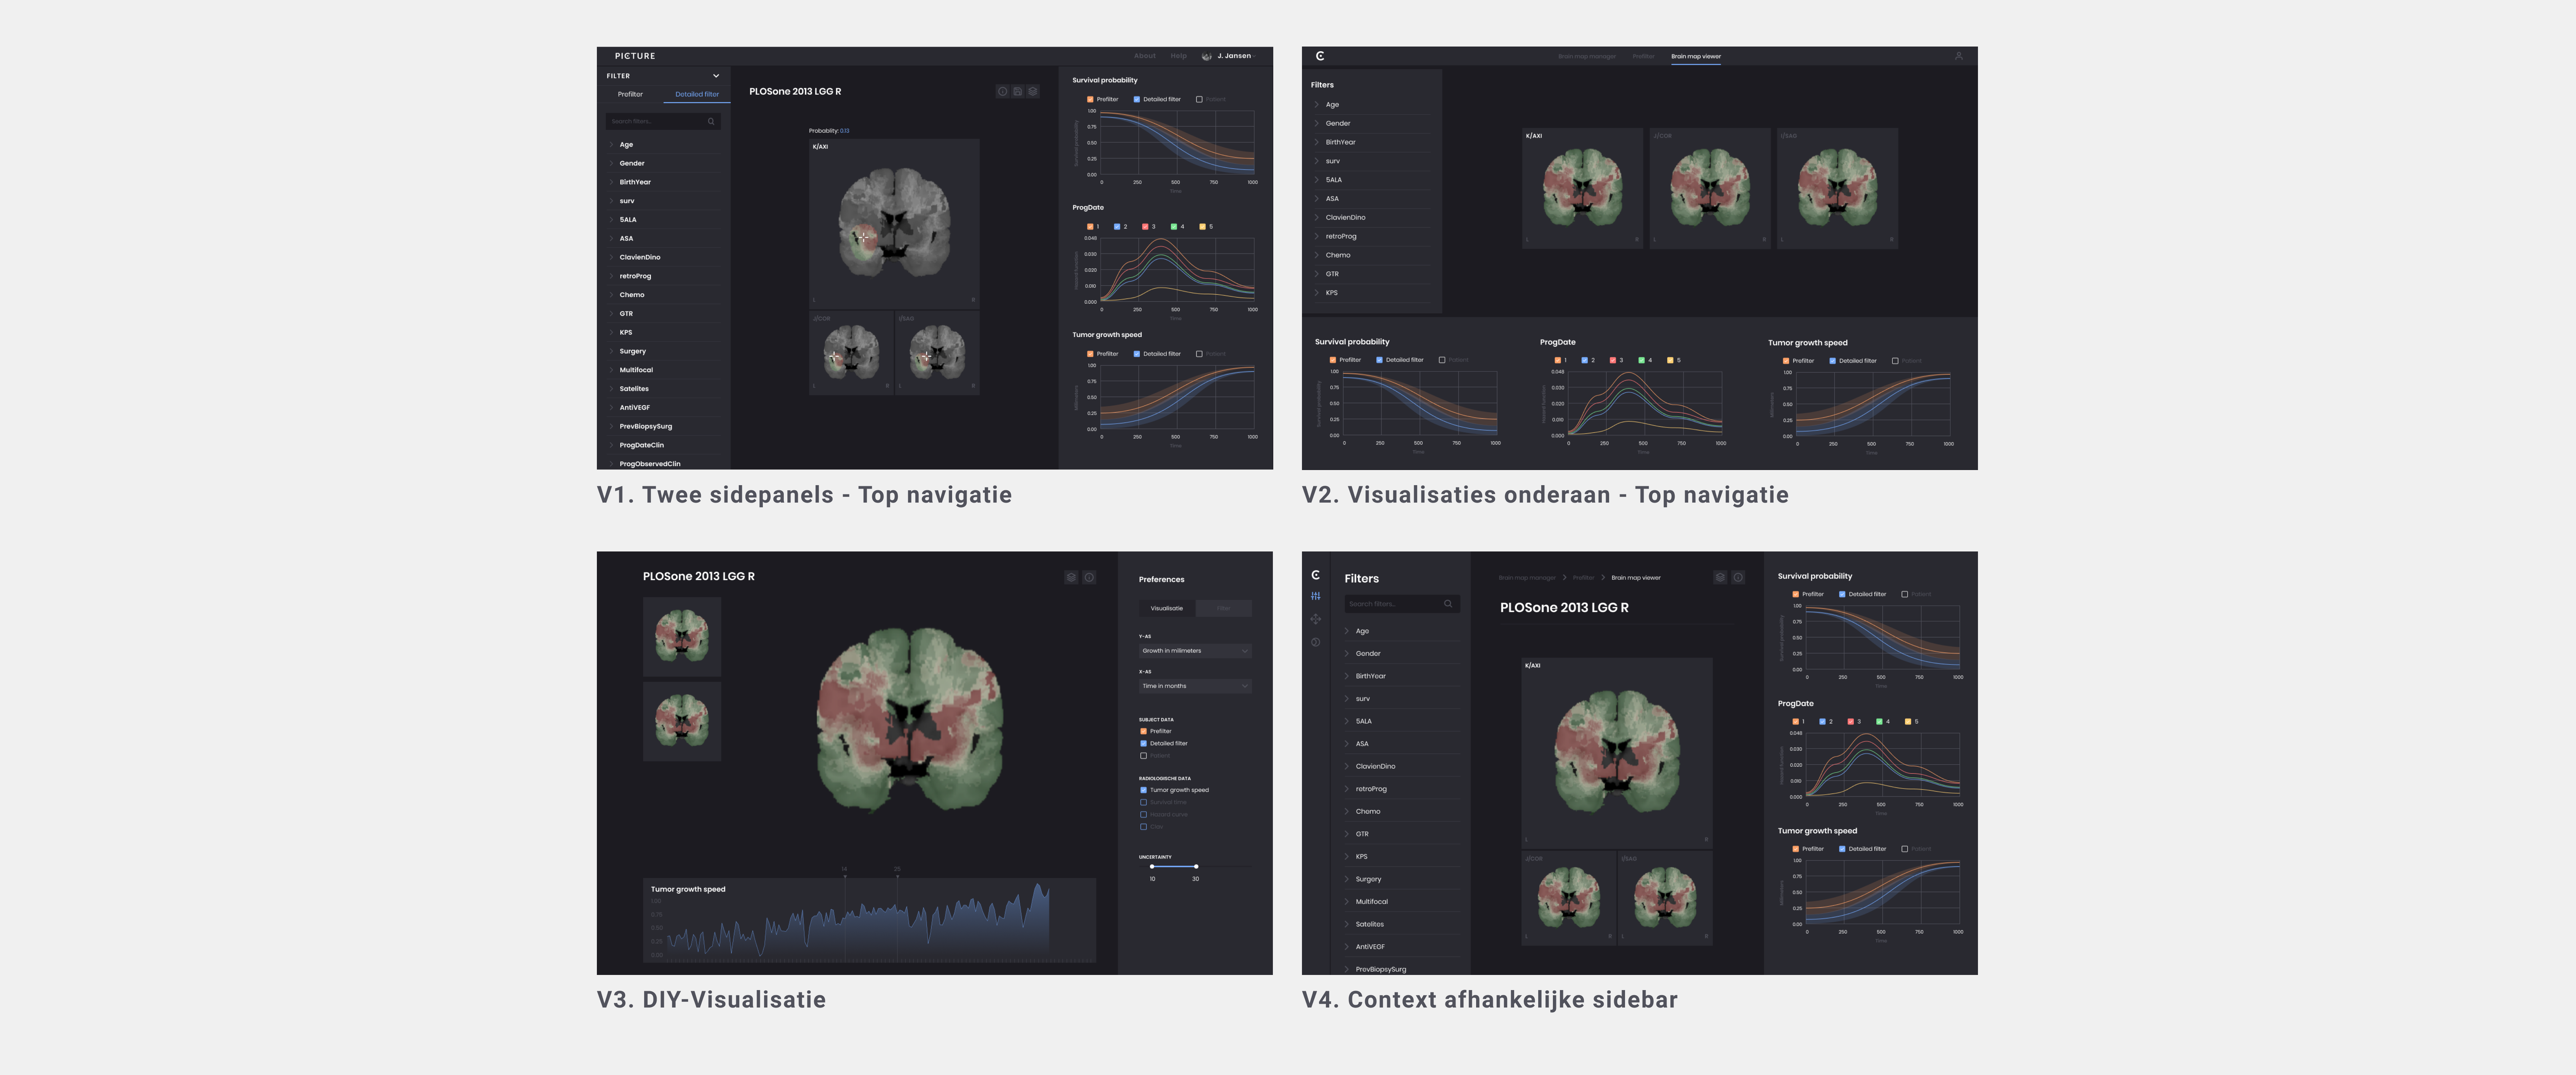Click the user profile icon in V2 top bar

point(1959,56)
